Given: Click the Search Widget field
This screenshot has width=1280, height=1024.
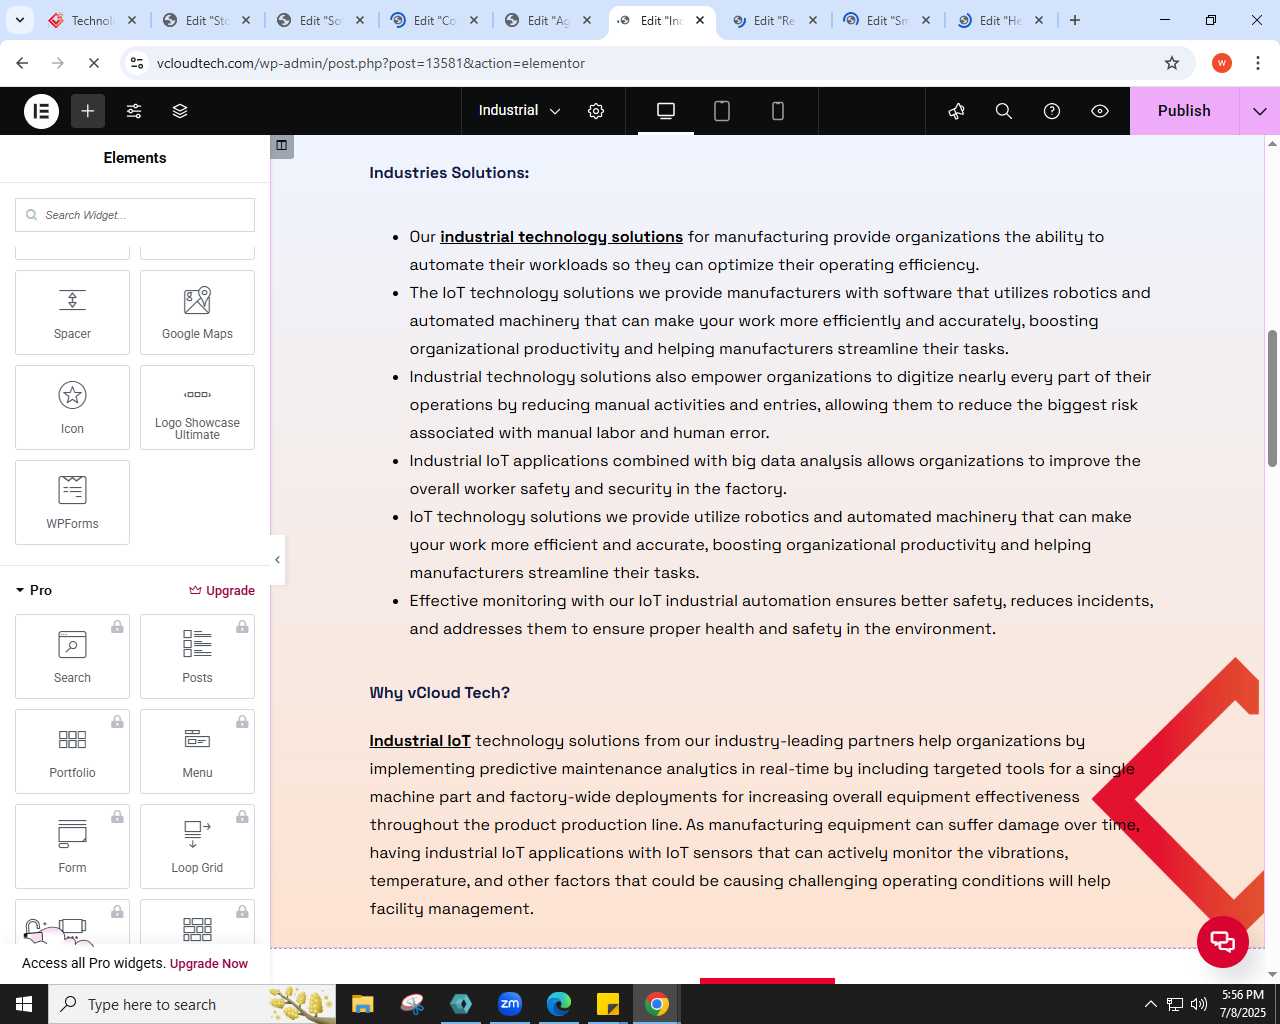Looking at the screenshot, I should click(135, 215).
